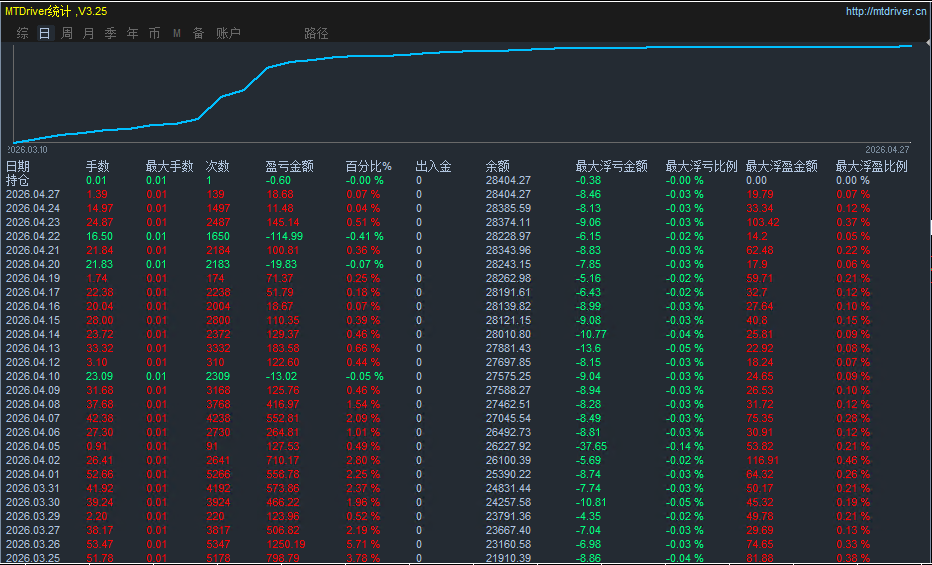Click lot size 52.66
Screen dimensions: 932x565
pos(100,474)
